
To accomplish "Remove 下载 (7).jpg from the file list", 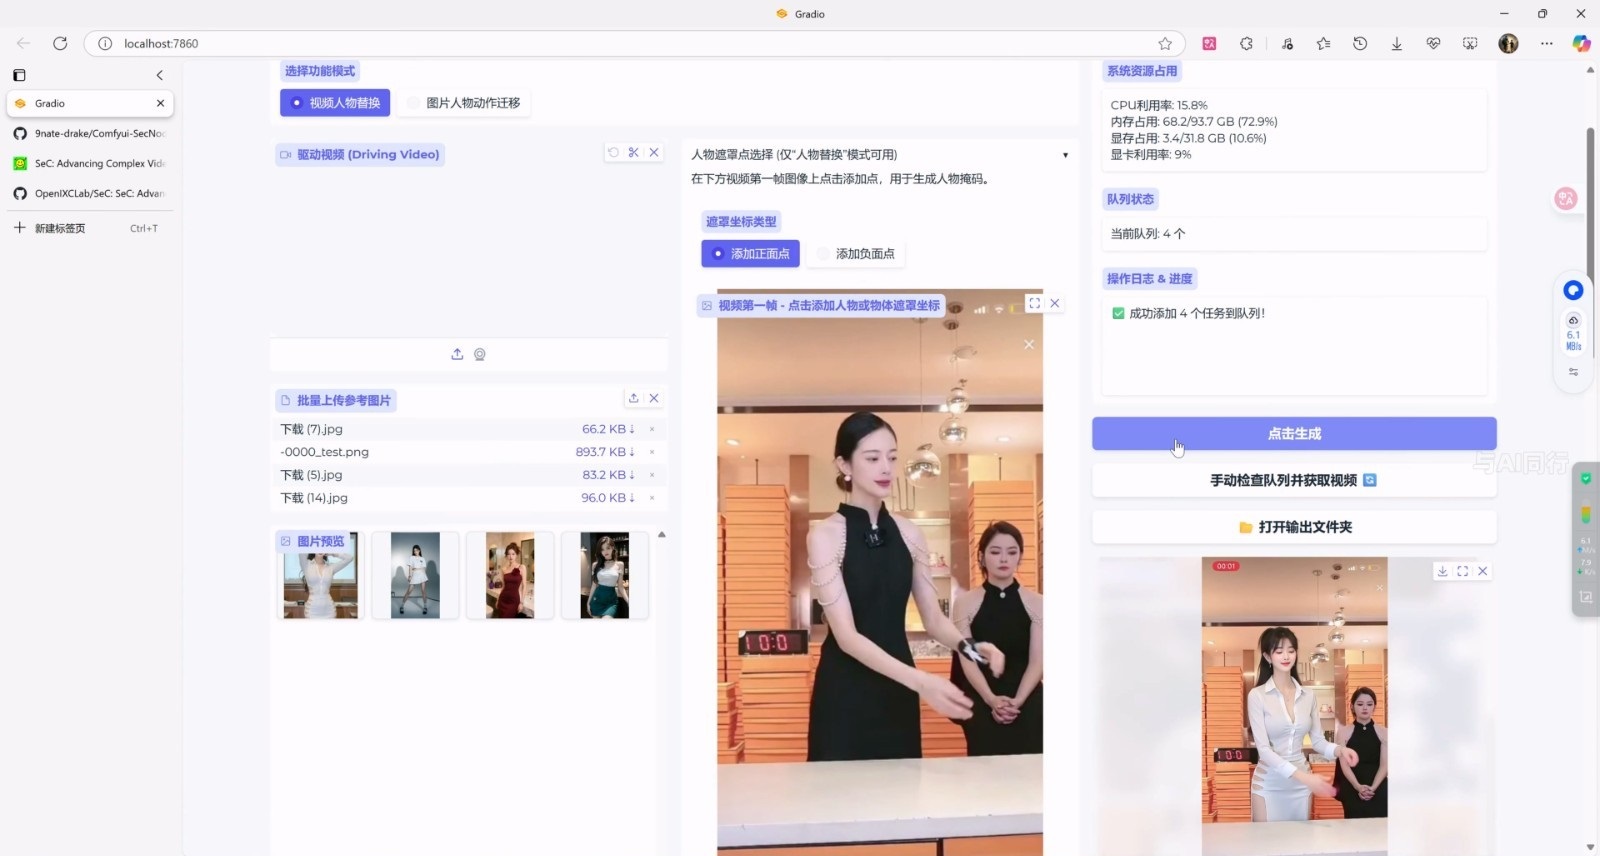I will 652,429.
